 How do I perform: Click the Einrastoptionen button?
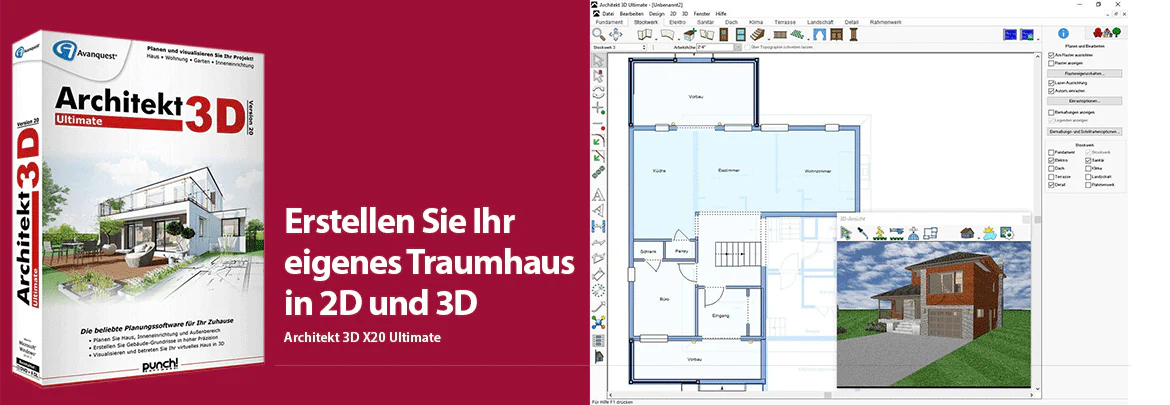click(1084, 101)
